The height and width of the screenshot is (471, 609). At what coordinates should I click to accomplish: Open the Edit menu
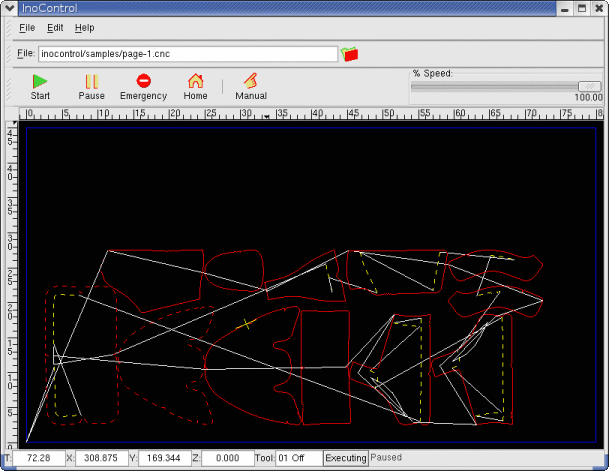(55, 28)
